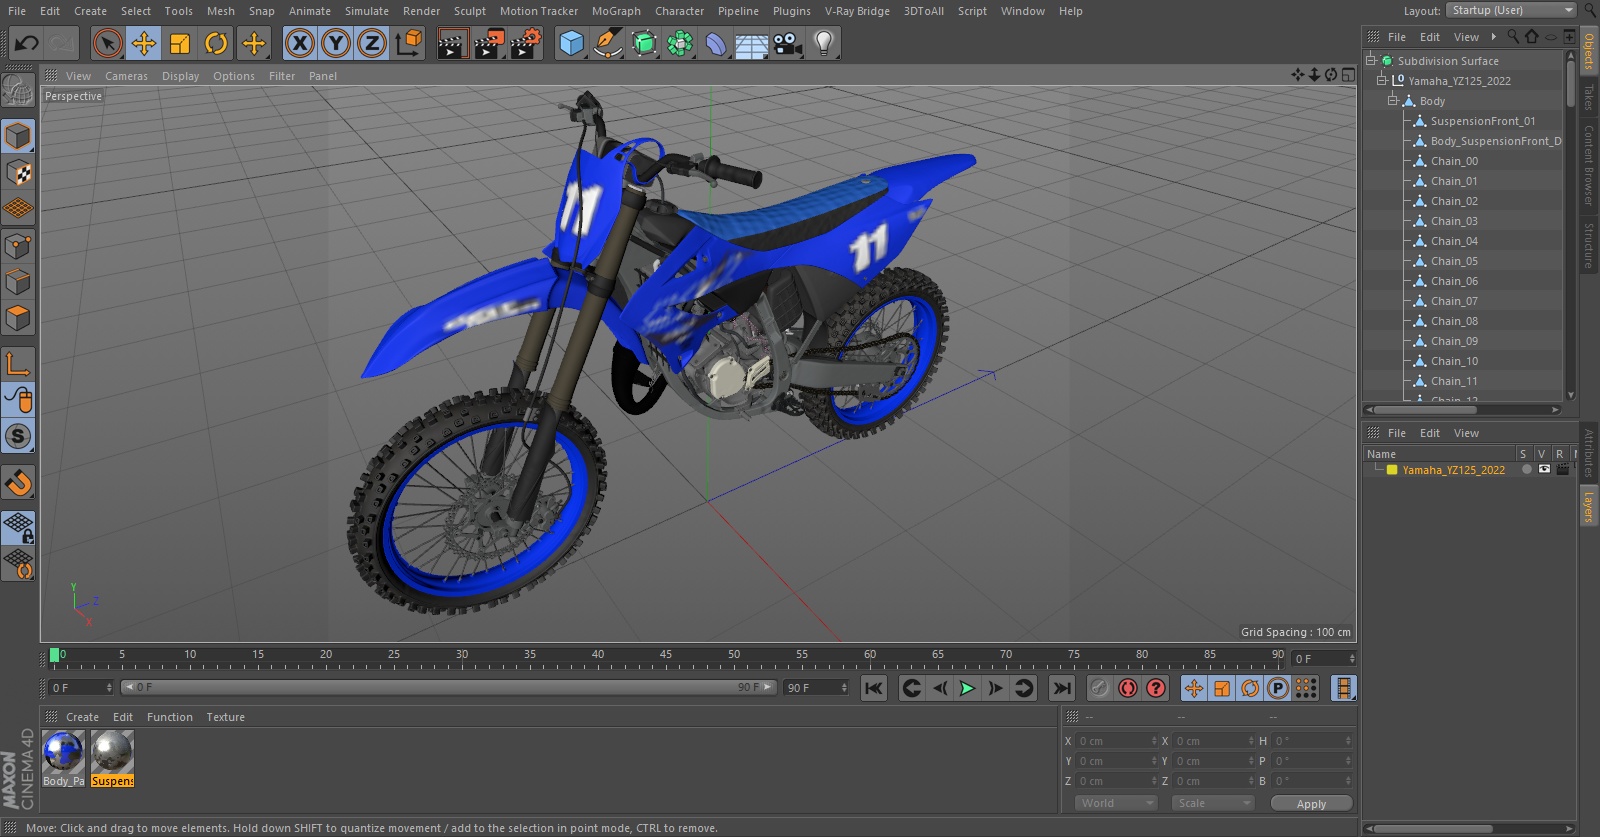Collapse the Subdivision Surface tree node
Viewport: 1600px width, 837px height.
tap(1371, 60)
